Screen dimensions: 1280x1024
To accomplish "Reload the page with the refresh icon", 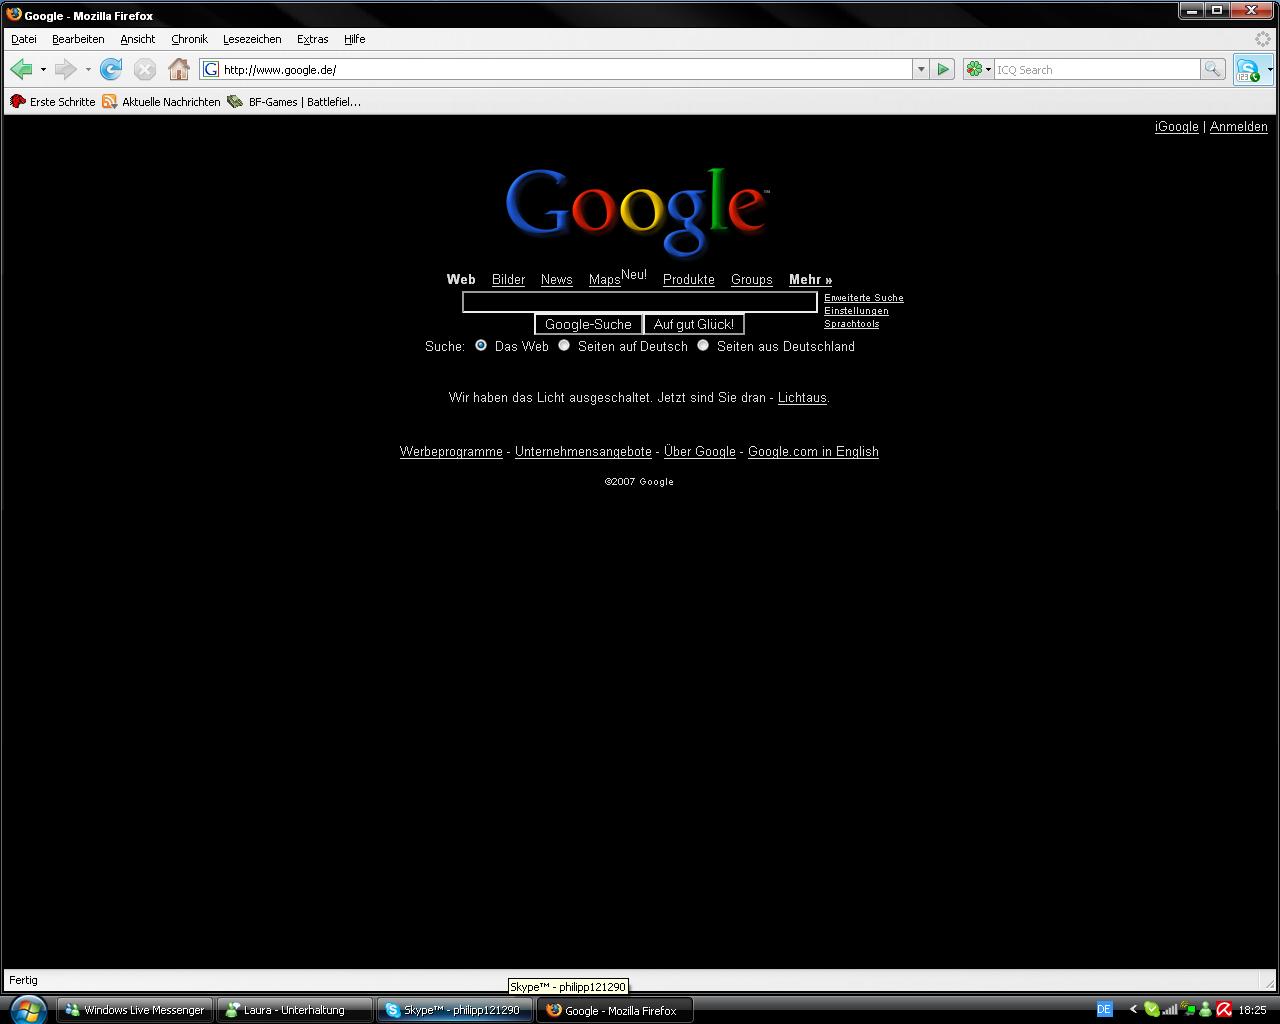I will [111, 69].
